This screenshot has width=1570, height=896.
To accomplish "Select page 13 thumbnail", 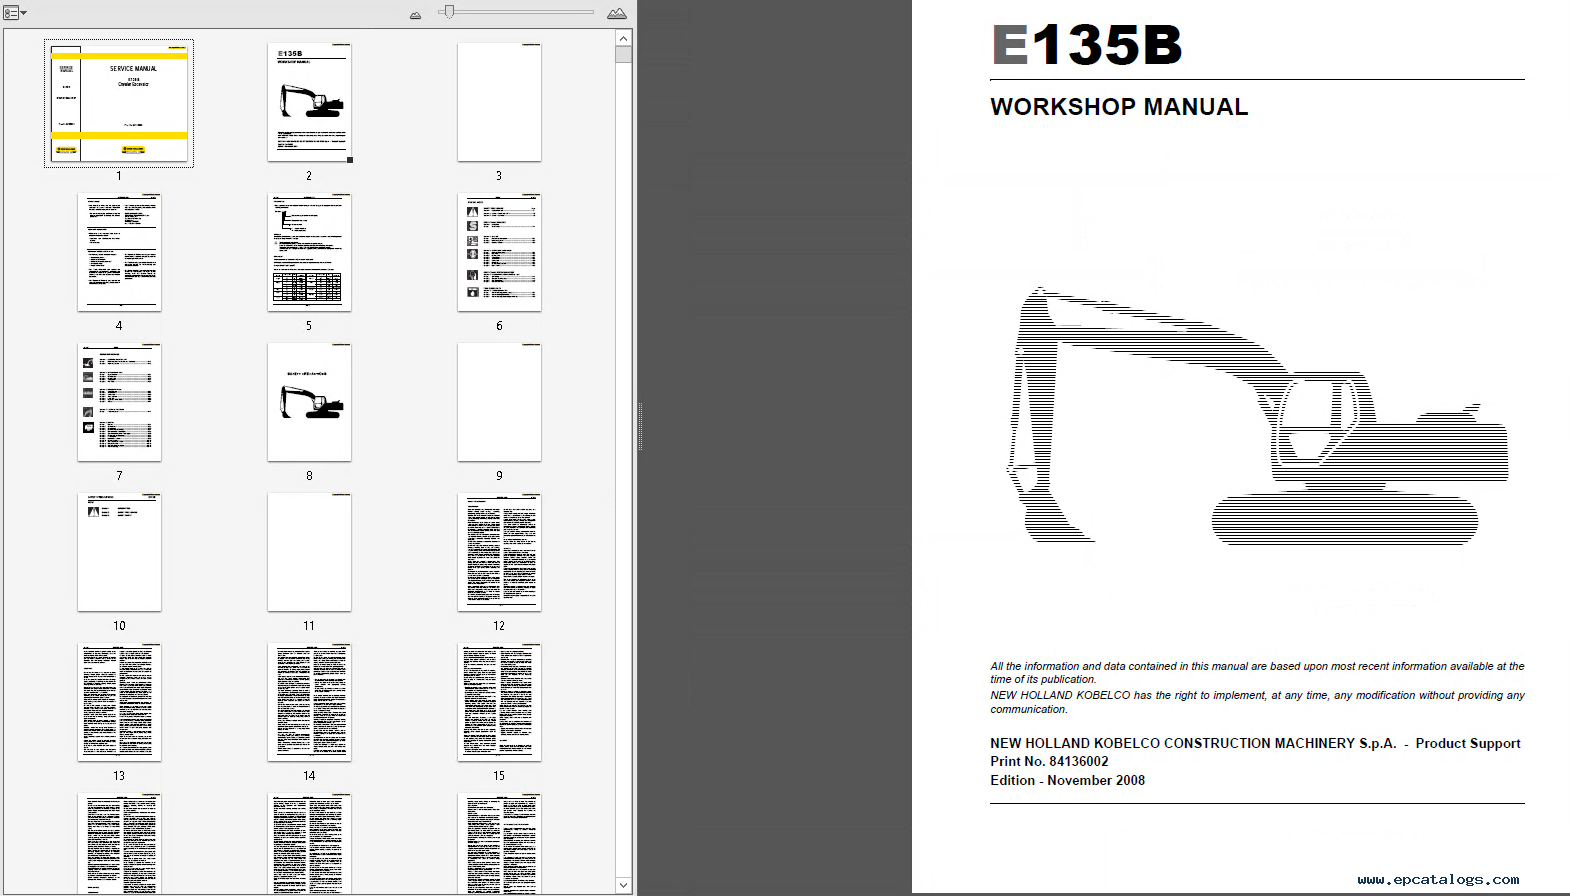I will [x=119, y=702].
